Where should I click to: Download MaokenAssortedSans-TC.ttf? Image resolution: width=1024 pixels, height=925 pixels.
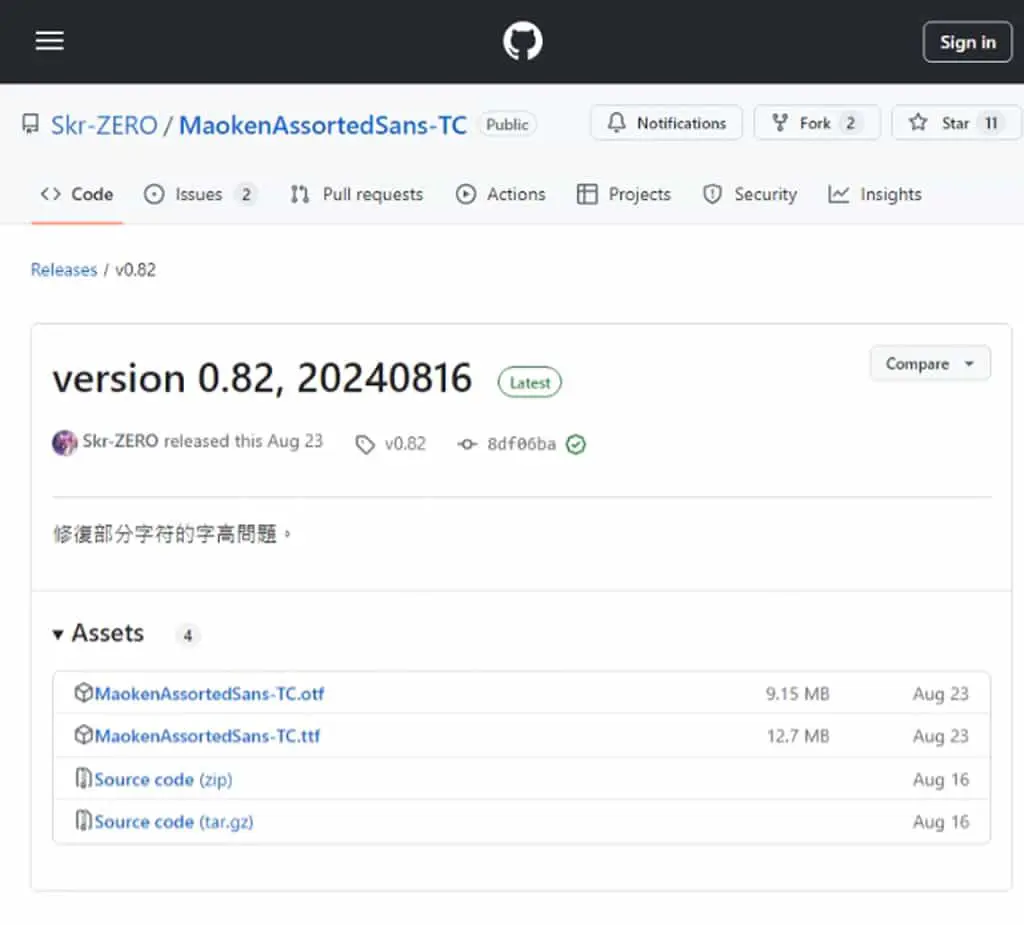[207, 736]
